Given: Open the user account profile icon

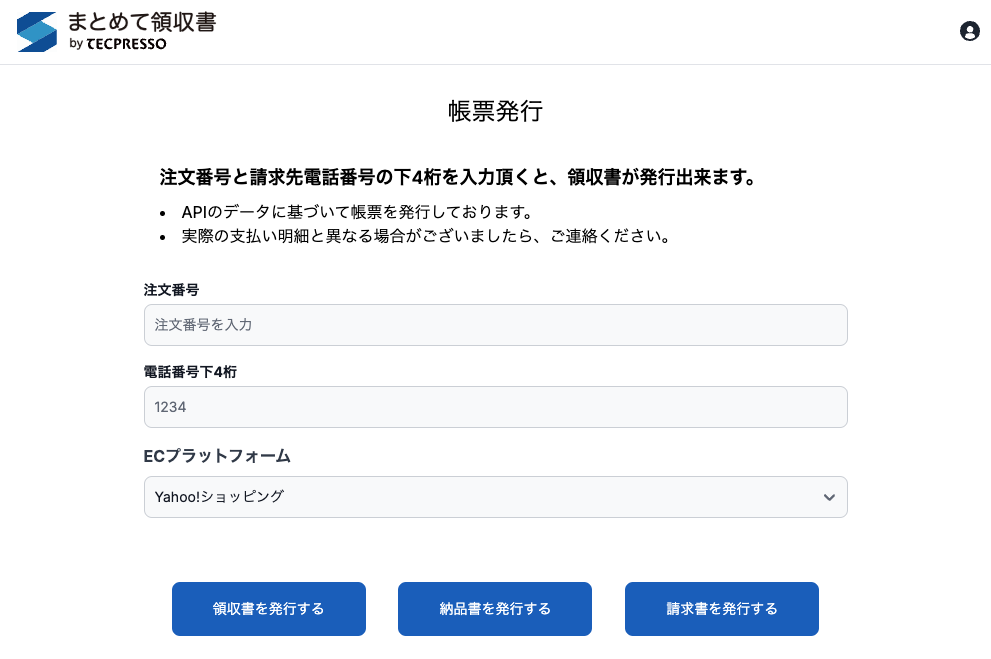Looking at the screenshot, I should (x=969, y=31).
